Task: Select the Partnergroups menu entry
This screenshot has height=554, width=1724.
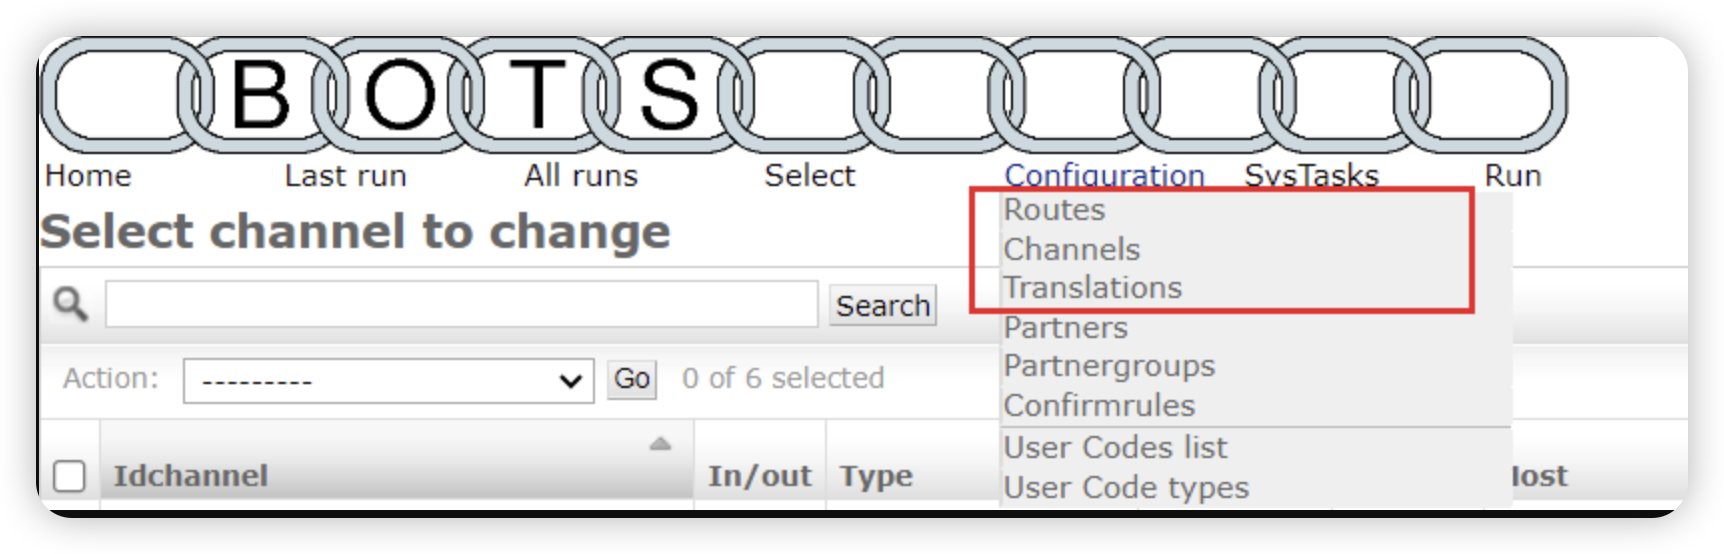Action: point(1109,366)
